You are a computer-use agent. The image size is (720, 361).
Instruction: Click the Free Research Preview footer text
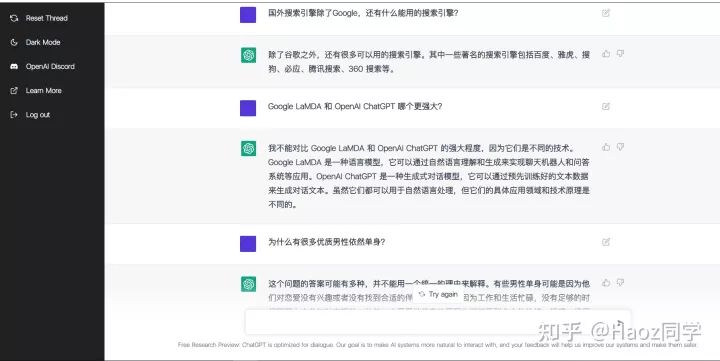click(438, 345)
